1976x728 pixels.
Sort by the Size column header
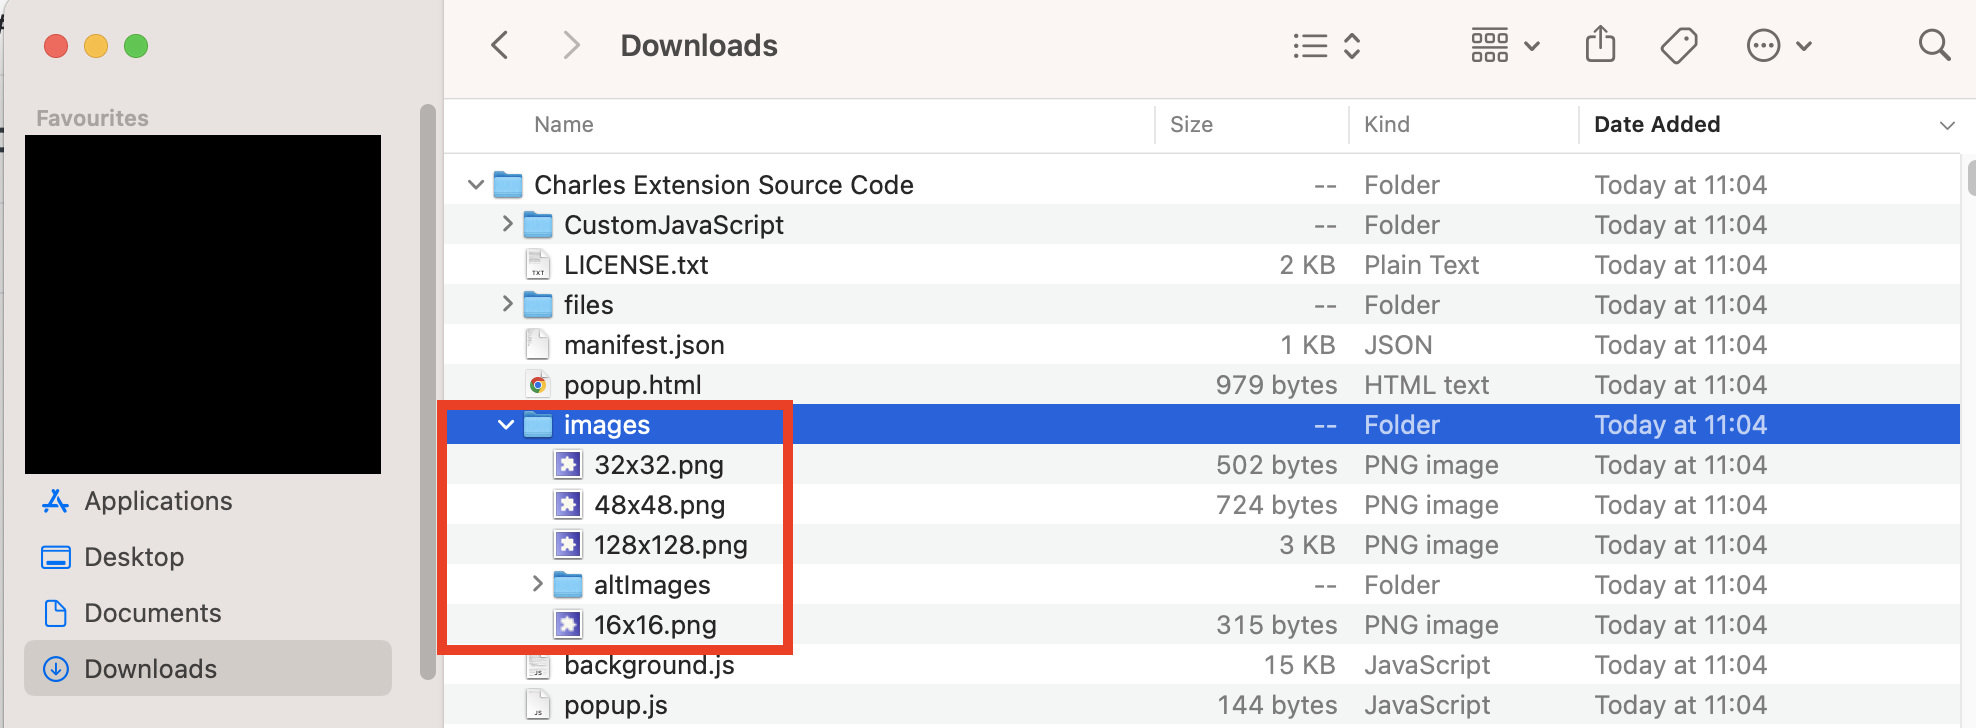(x=1191, y=125)
